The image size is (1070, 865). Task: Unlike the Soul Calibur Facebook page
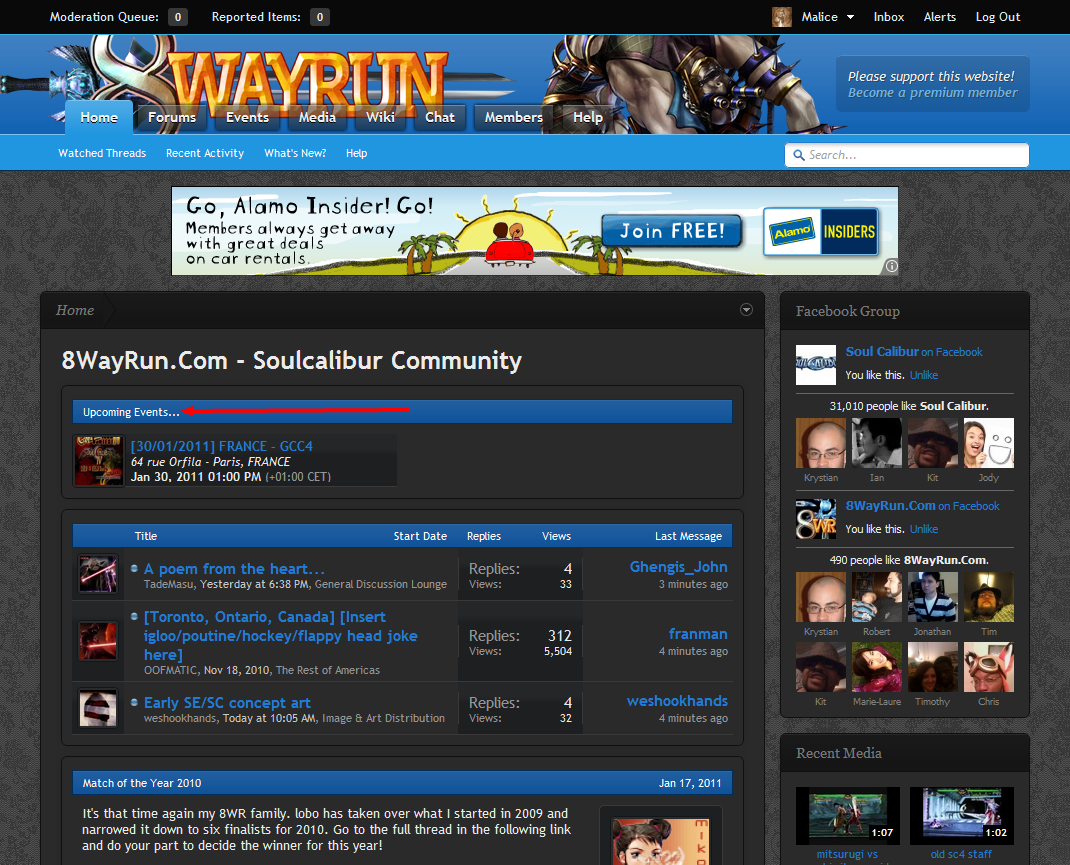[924, 375]
